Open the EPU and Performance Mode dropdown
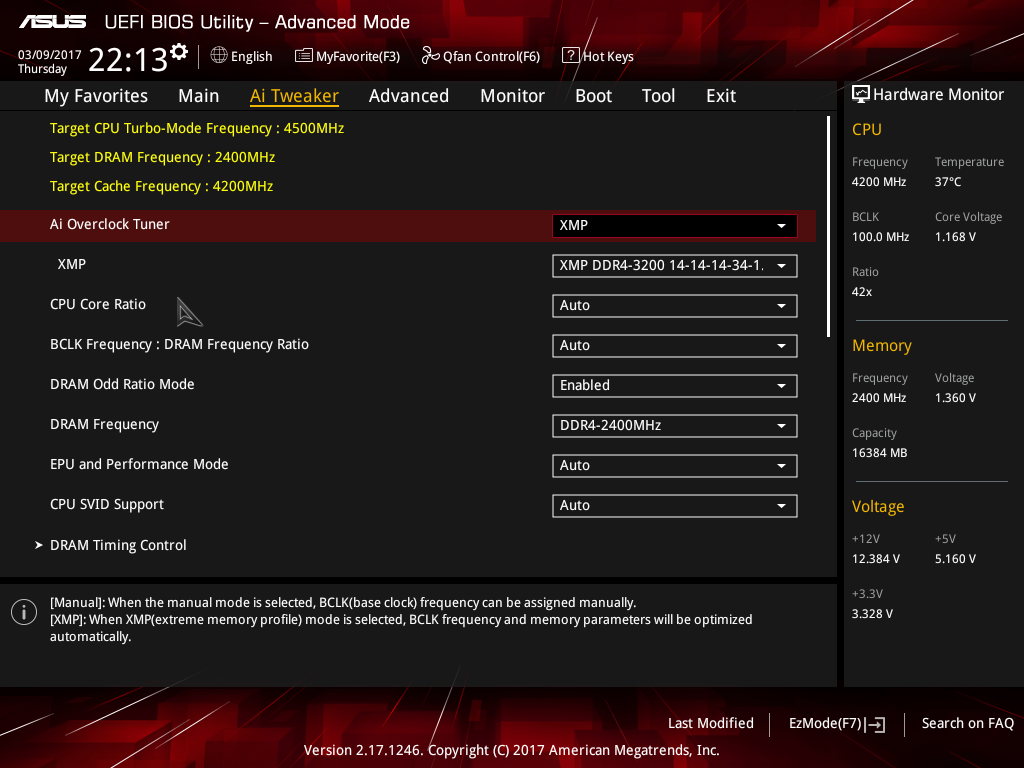The width and height of the screenshot is (1024, 768). click(x=675, y=466)
